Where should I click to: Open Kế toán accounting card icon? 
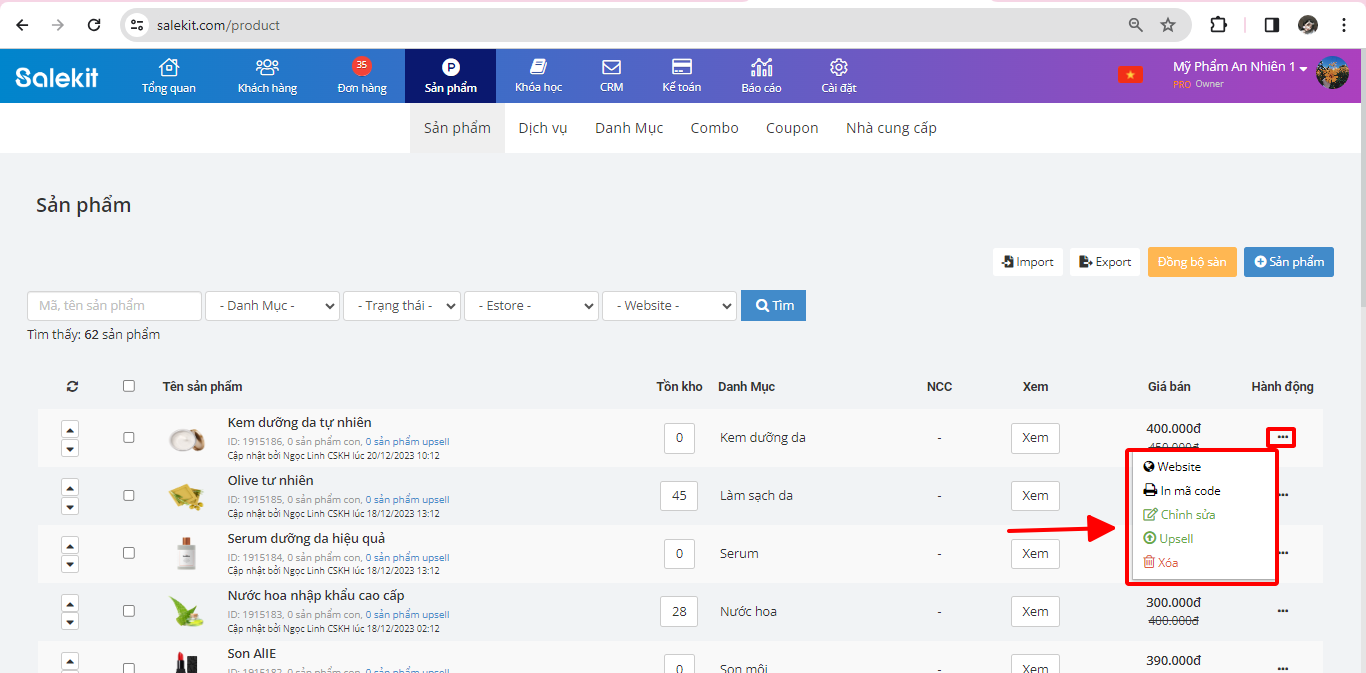coord(681,68)
